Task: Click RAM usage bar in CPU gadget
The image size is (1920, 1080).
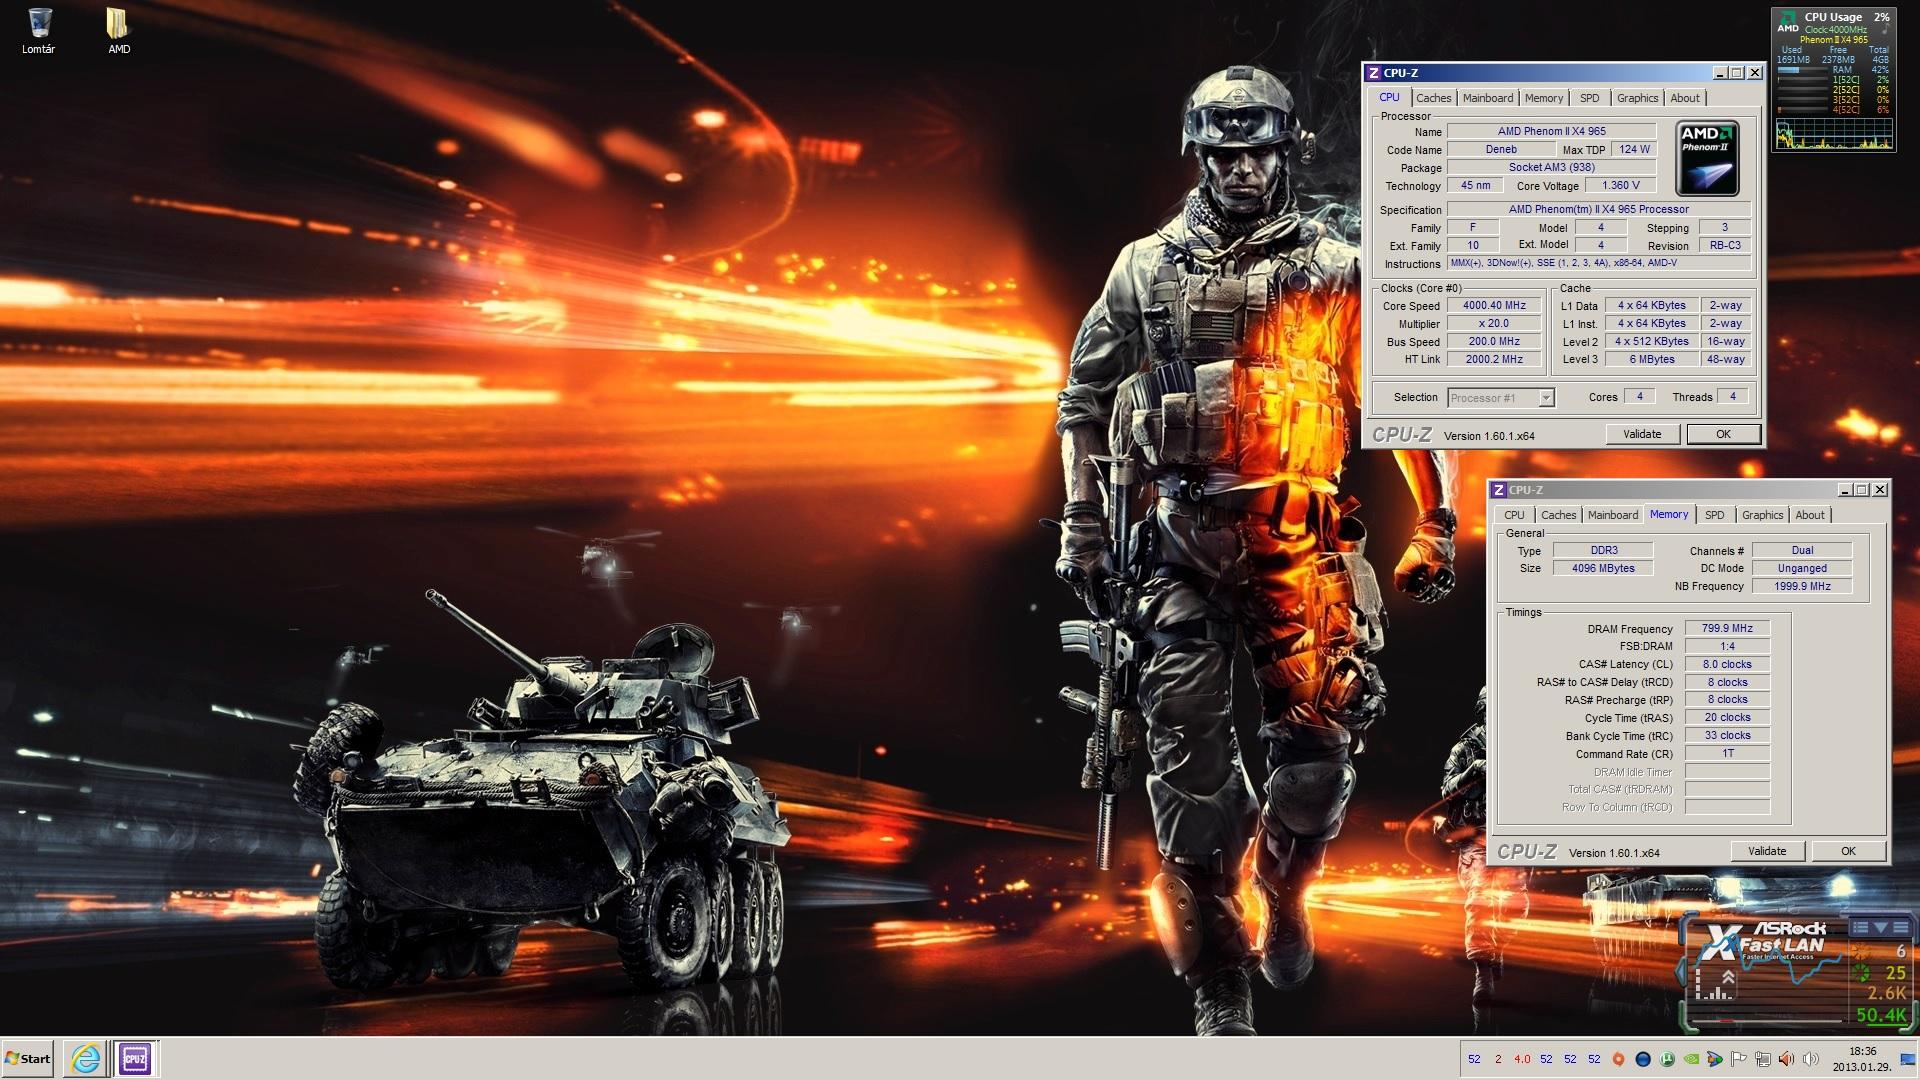Action: pos(1803,70)
